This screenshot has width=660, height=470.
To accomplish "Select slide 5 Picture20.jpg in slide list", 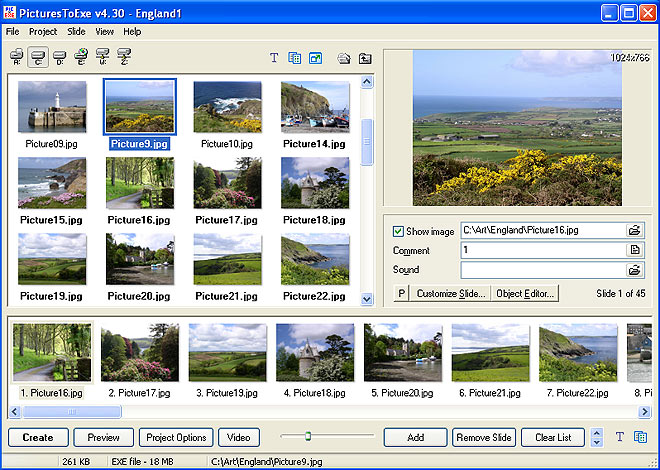I will pos(402,352).
